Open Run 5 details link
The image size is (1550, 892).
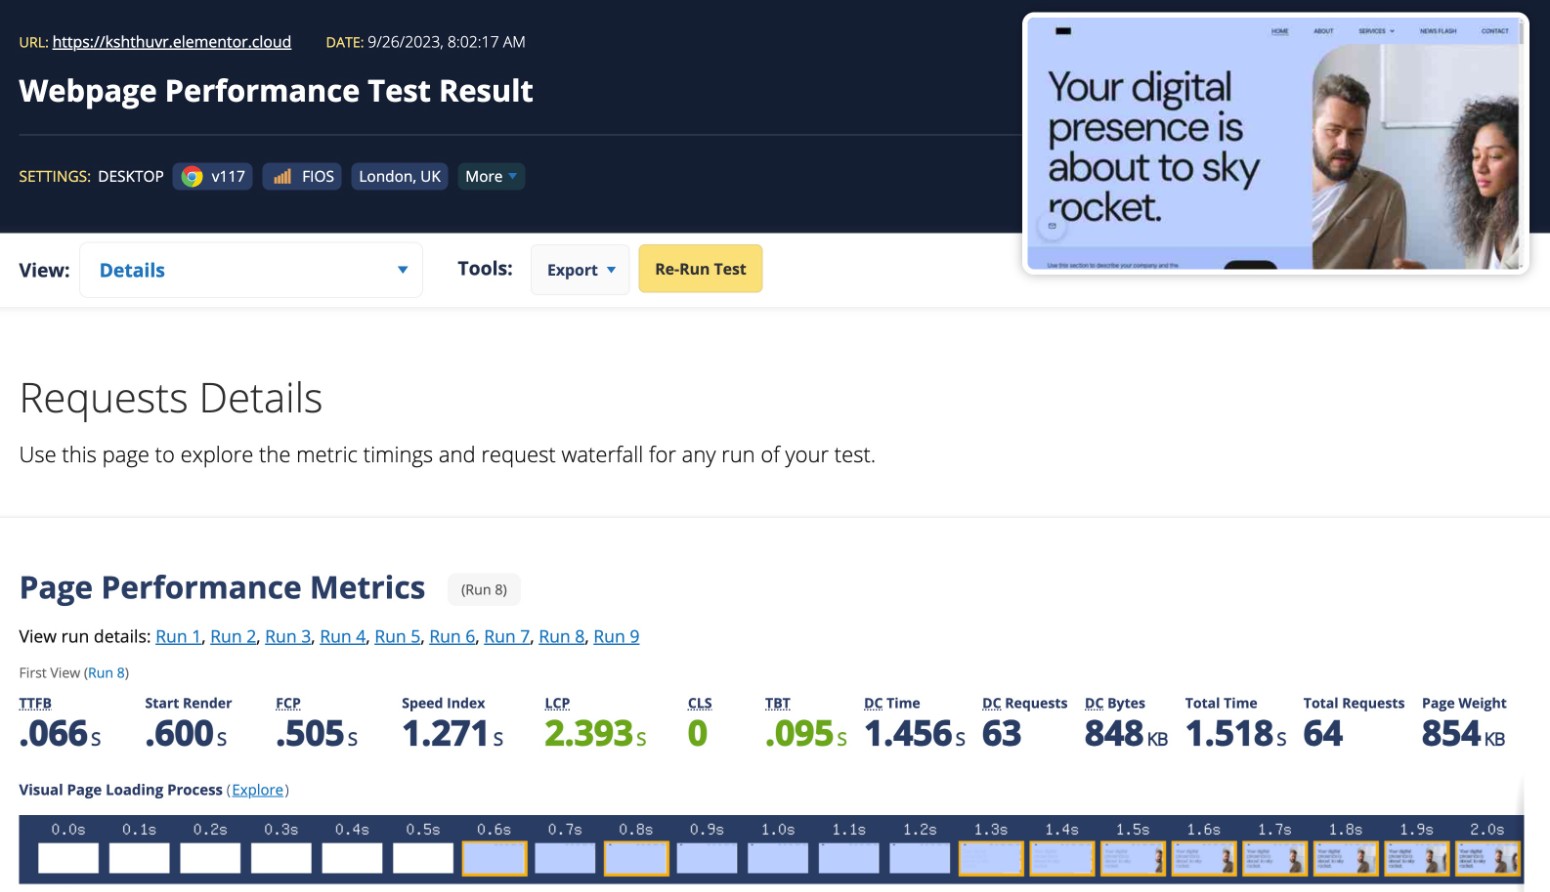(397, 637)
